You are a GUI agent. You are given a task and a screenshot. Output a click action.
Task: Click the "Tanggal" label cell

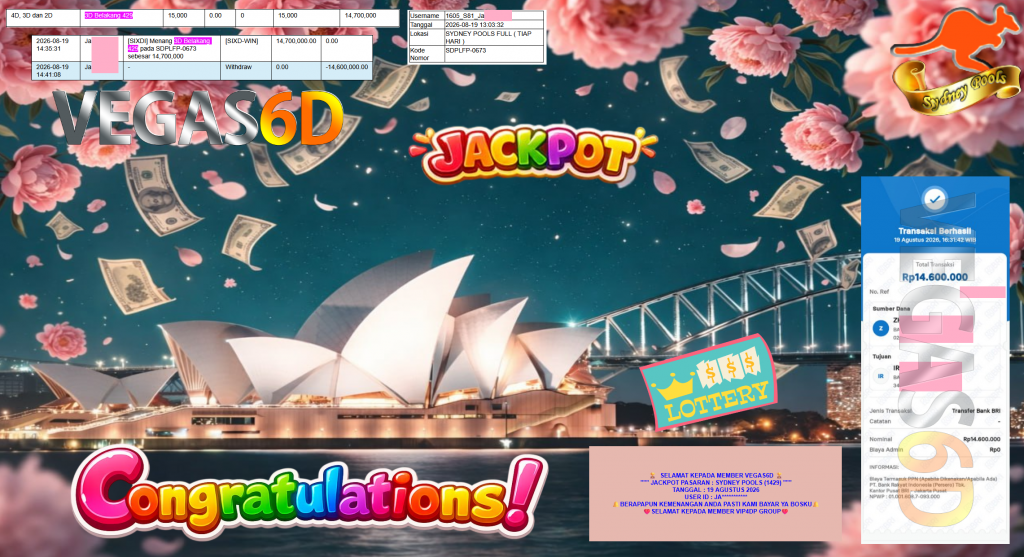pos(425,24)
